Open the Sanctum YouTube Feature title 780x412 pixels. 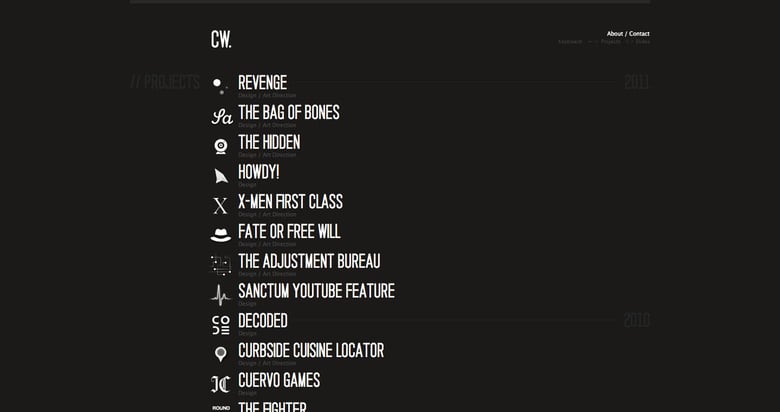pyautogui.click(x=316, y=291)
